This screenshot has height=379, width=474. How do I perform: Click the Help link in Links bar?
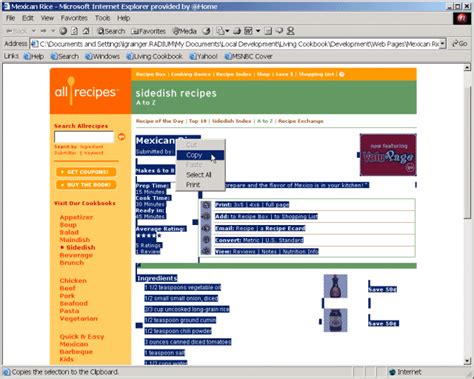click(x=34, y=56)
